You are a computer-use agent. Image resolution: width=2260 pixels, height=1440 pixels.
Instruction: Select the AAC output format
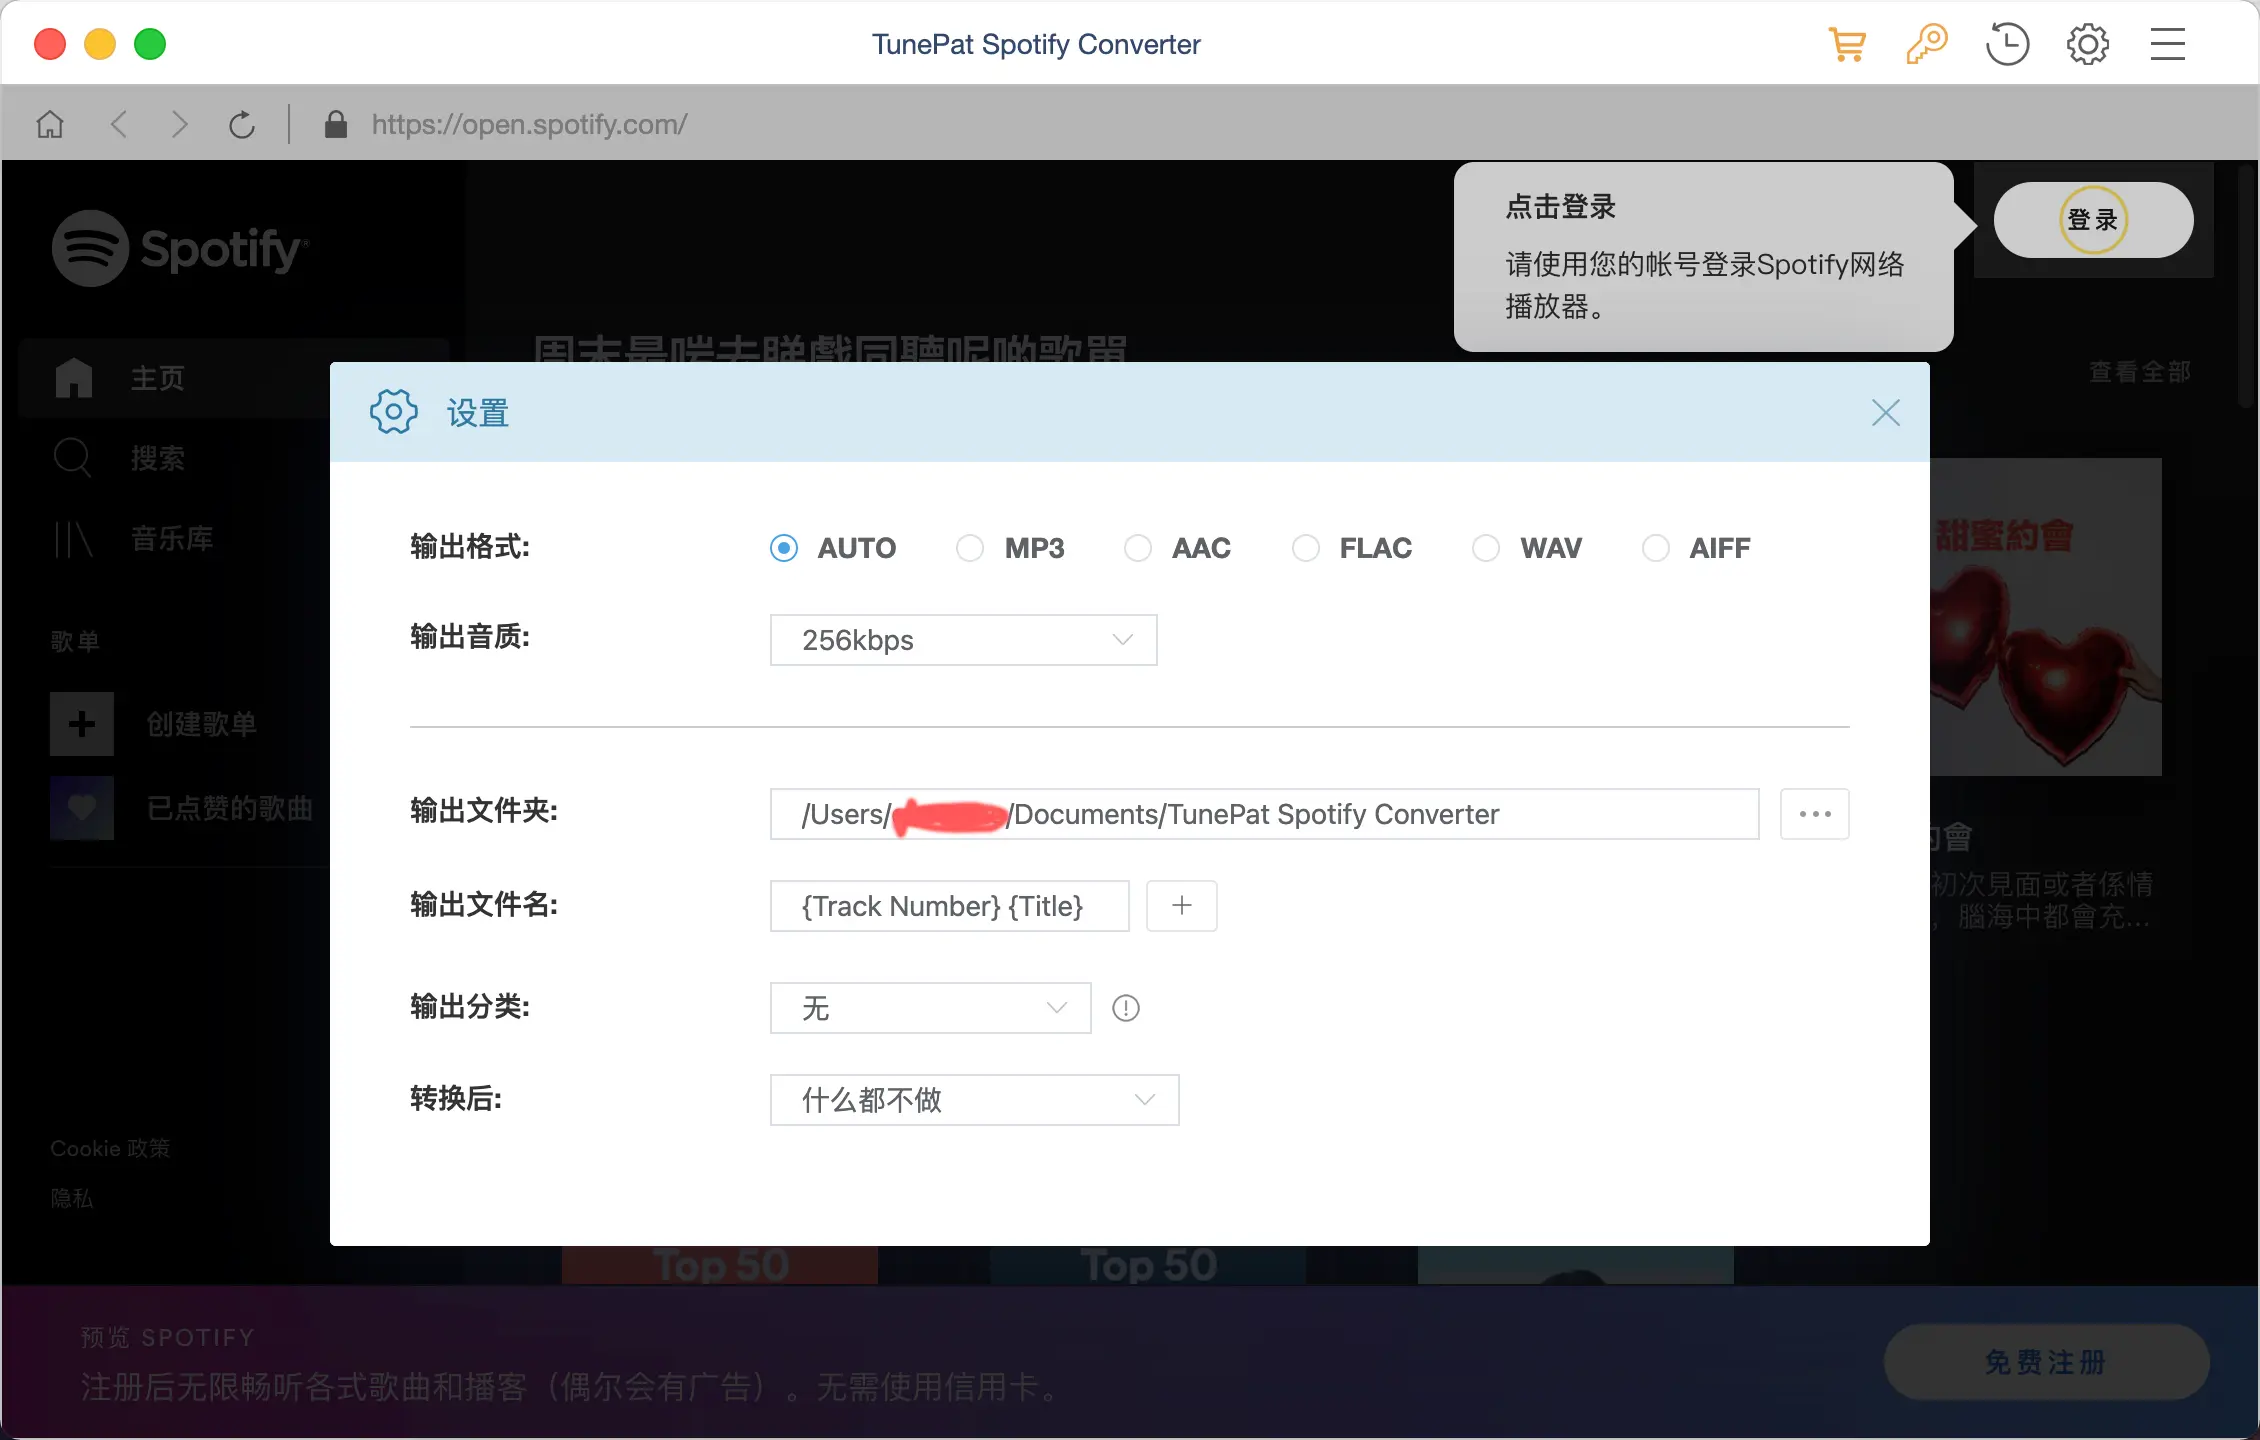[x=1138, y=548]
